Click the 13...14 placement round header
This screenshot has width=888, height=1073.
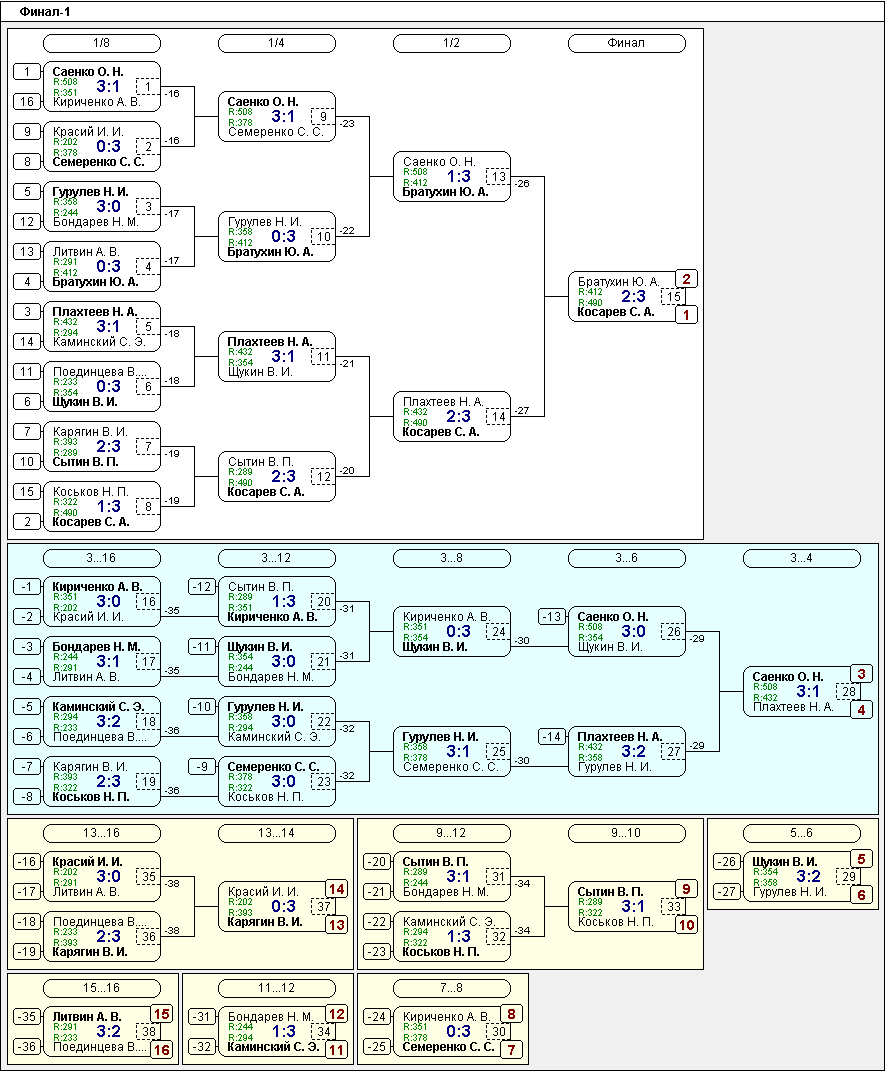point(276,833)
